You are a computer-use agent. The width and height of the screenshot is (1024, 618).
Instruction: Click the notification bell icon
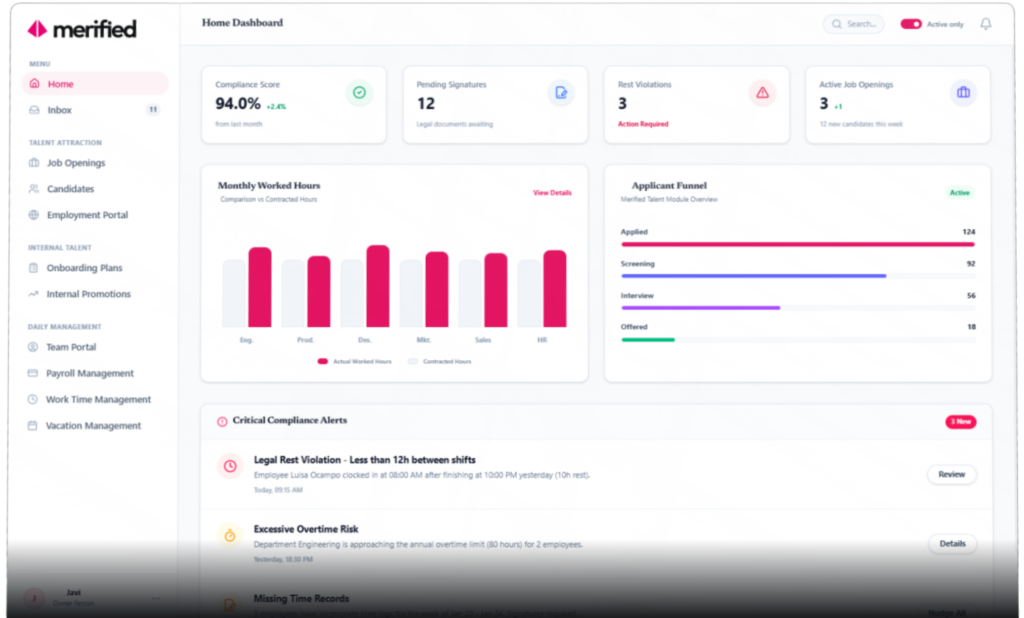986,24
